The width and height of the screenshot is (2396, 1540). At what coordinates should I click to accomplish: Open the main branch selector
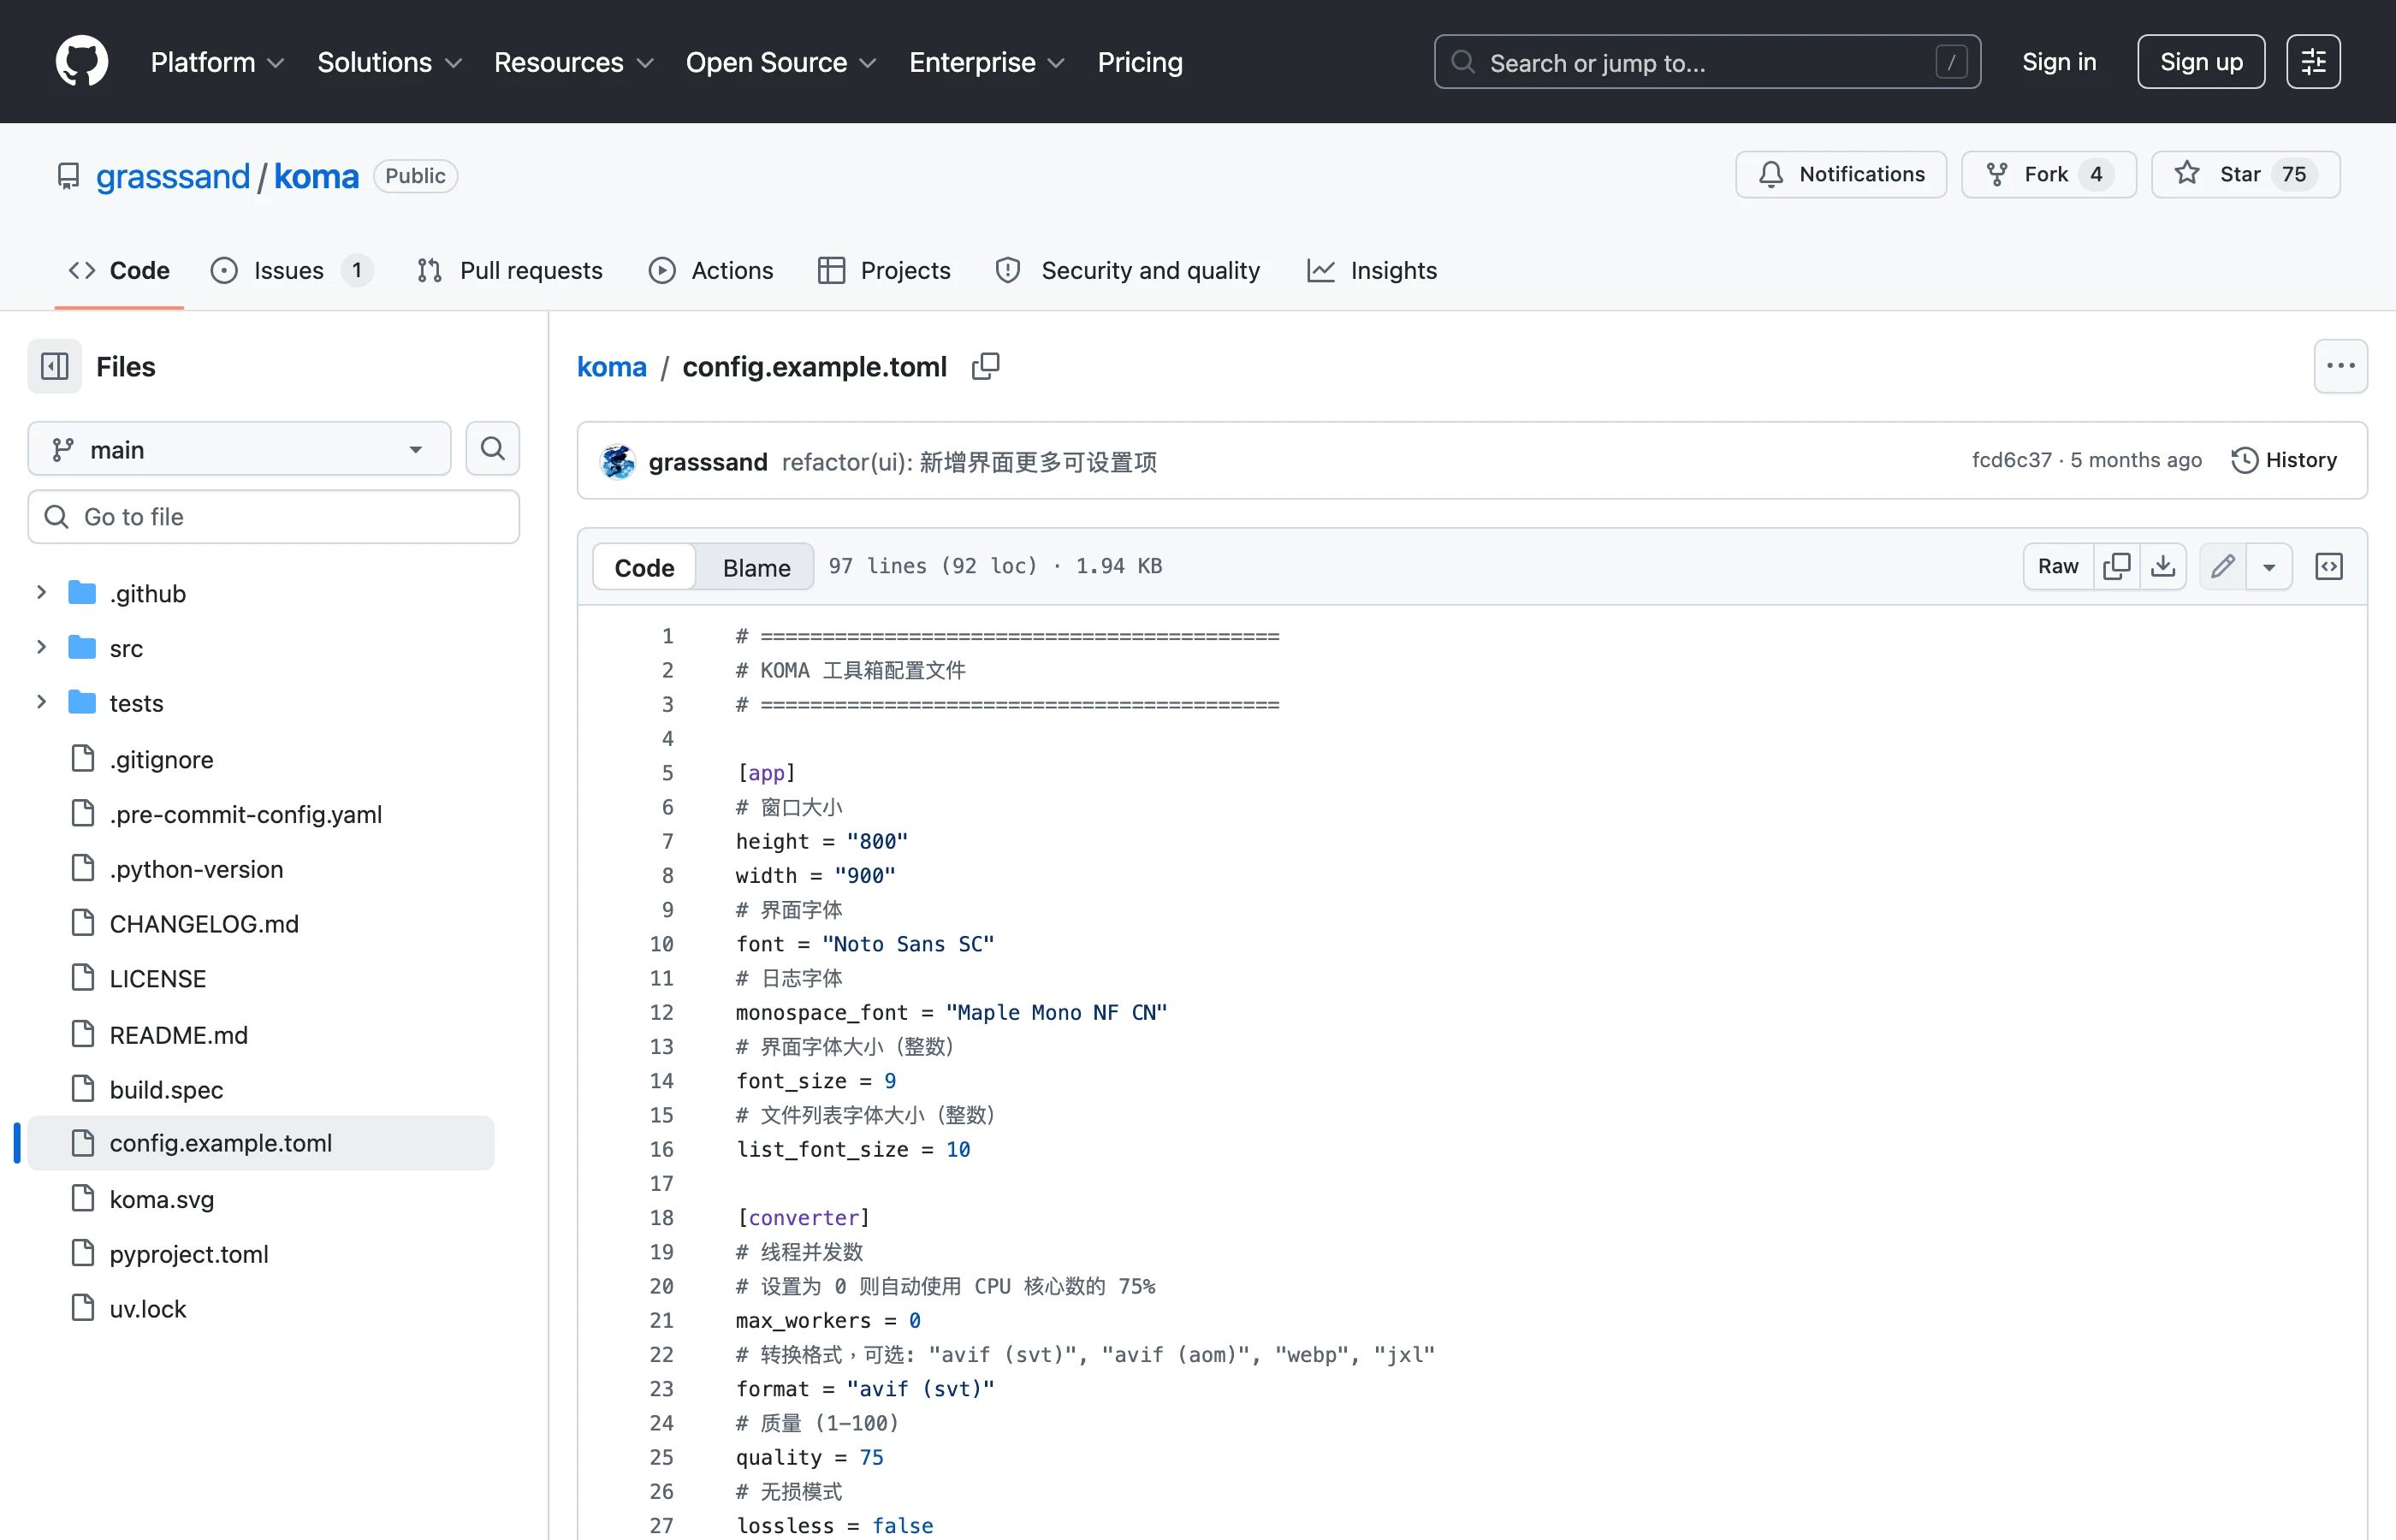tap(239, 449)
